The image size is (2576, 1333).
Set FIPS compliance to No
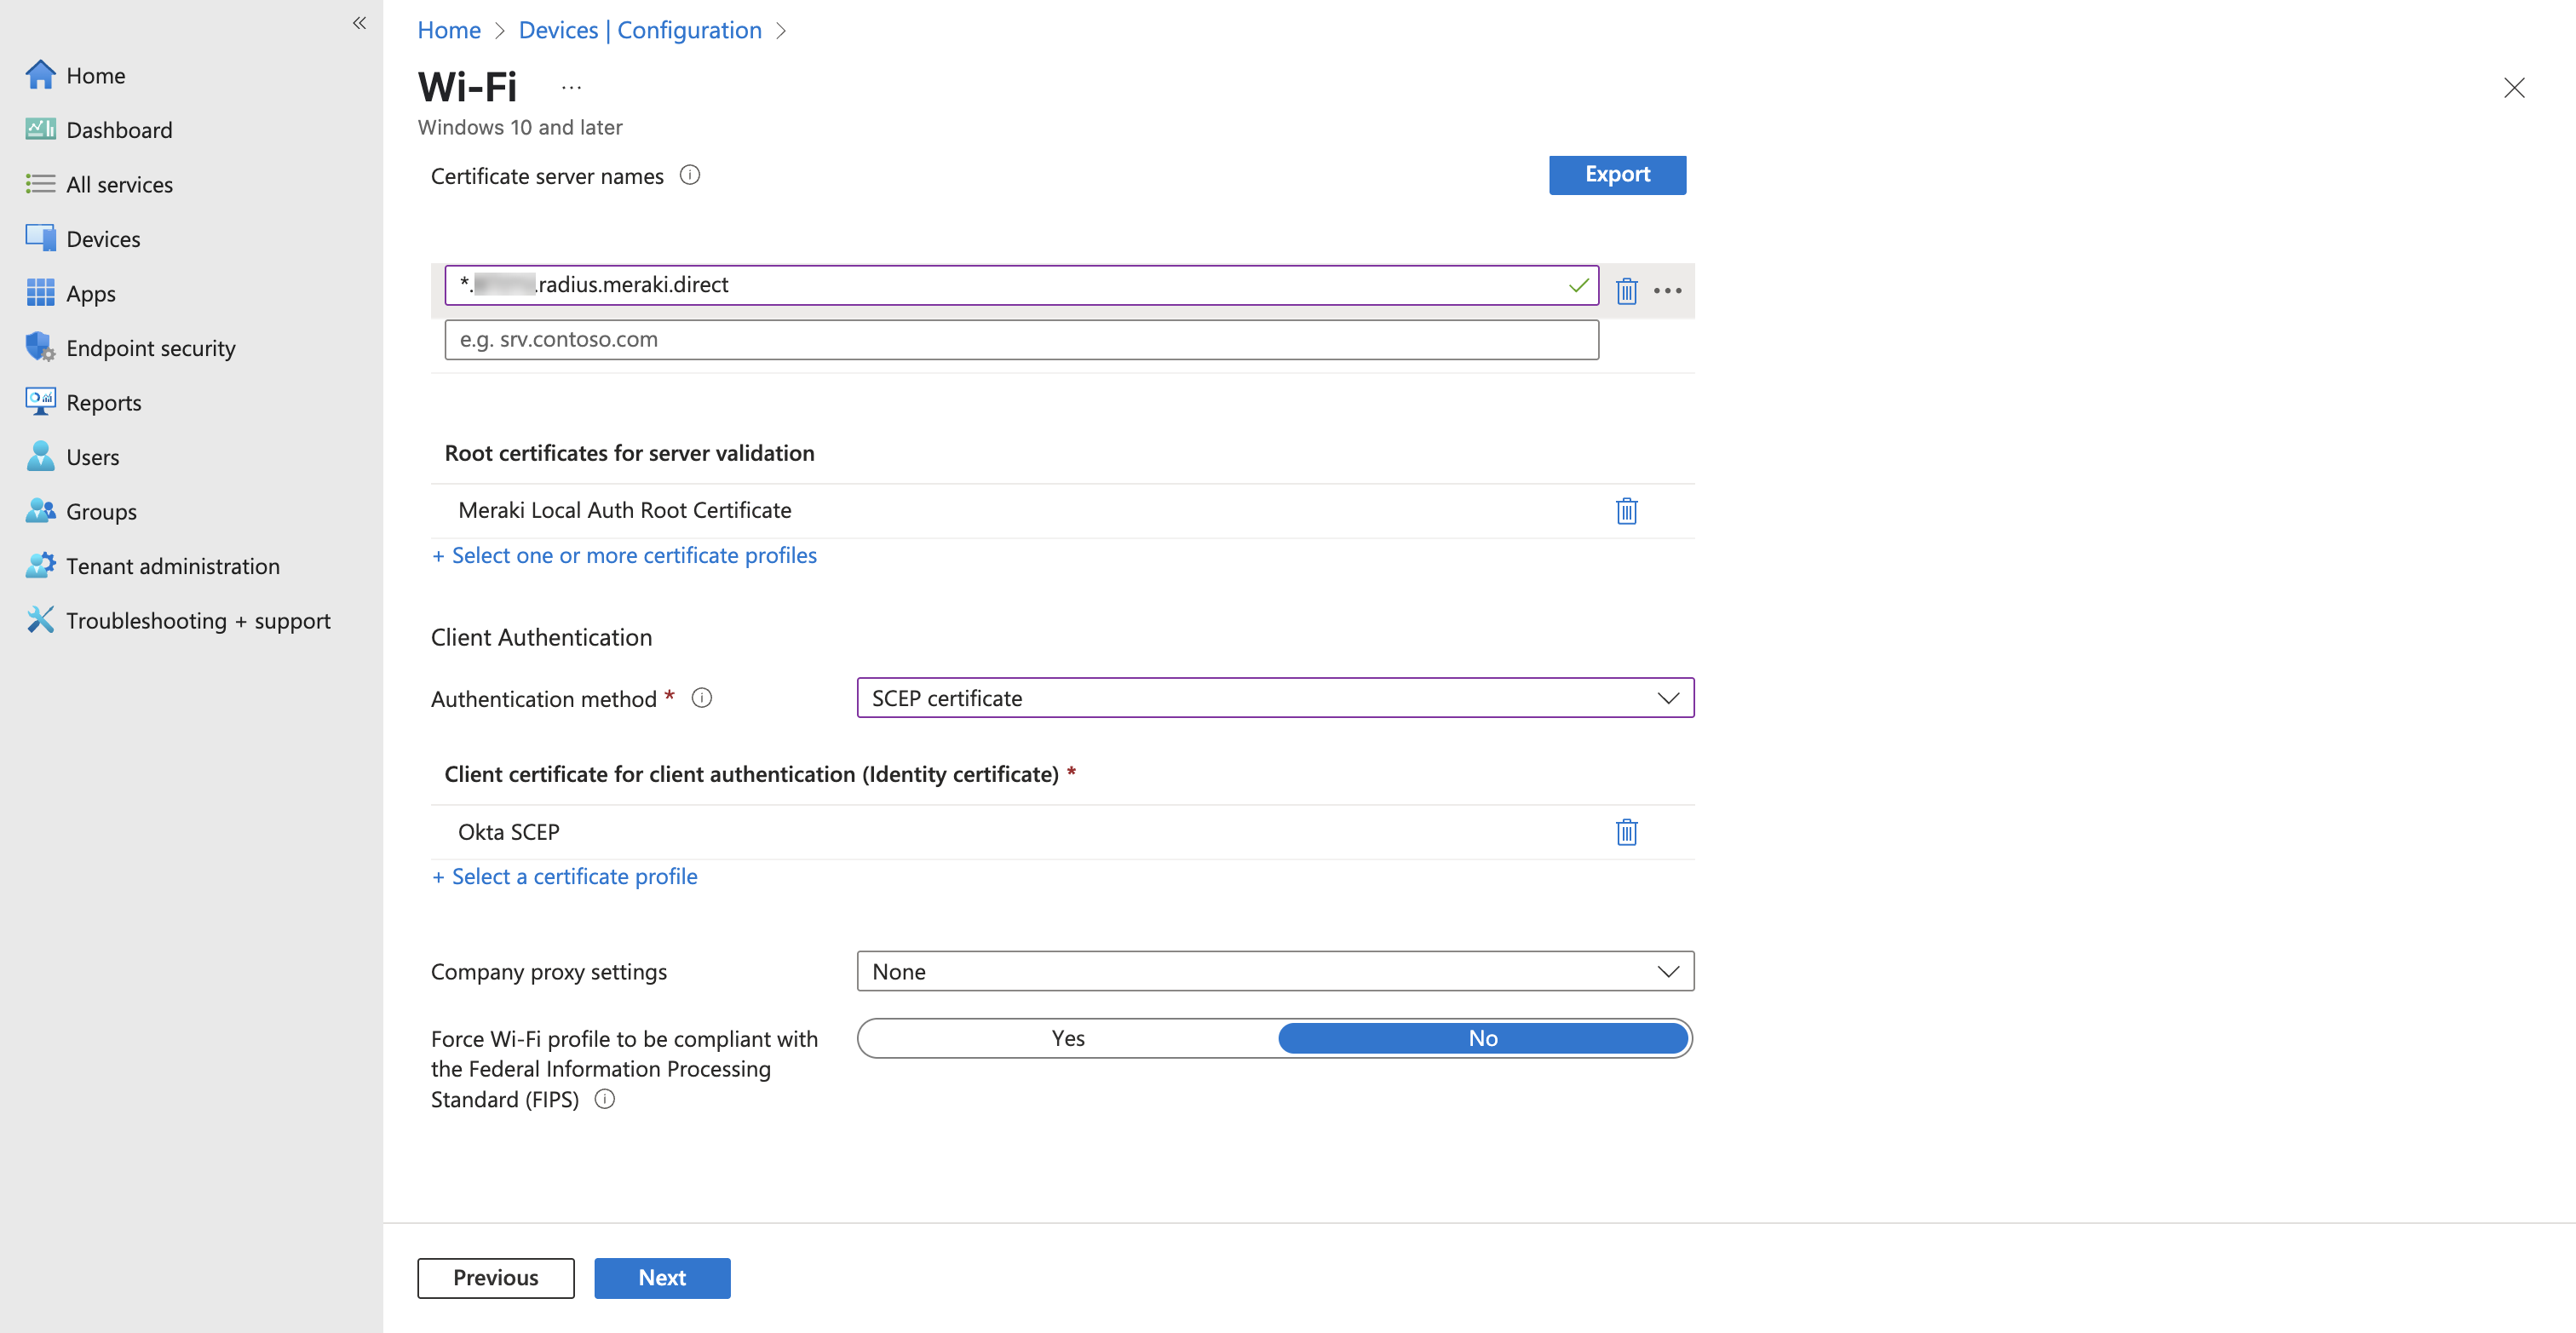pyautogui.click(x=1483, y=1038)
